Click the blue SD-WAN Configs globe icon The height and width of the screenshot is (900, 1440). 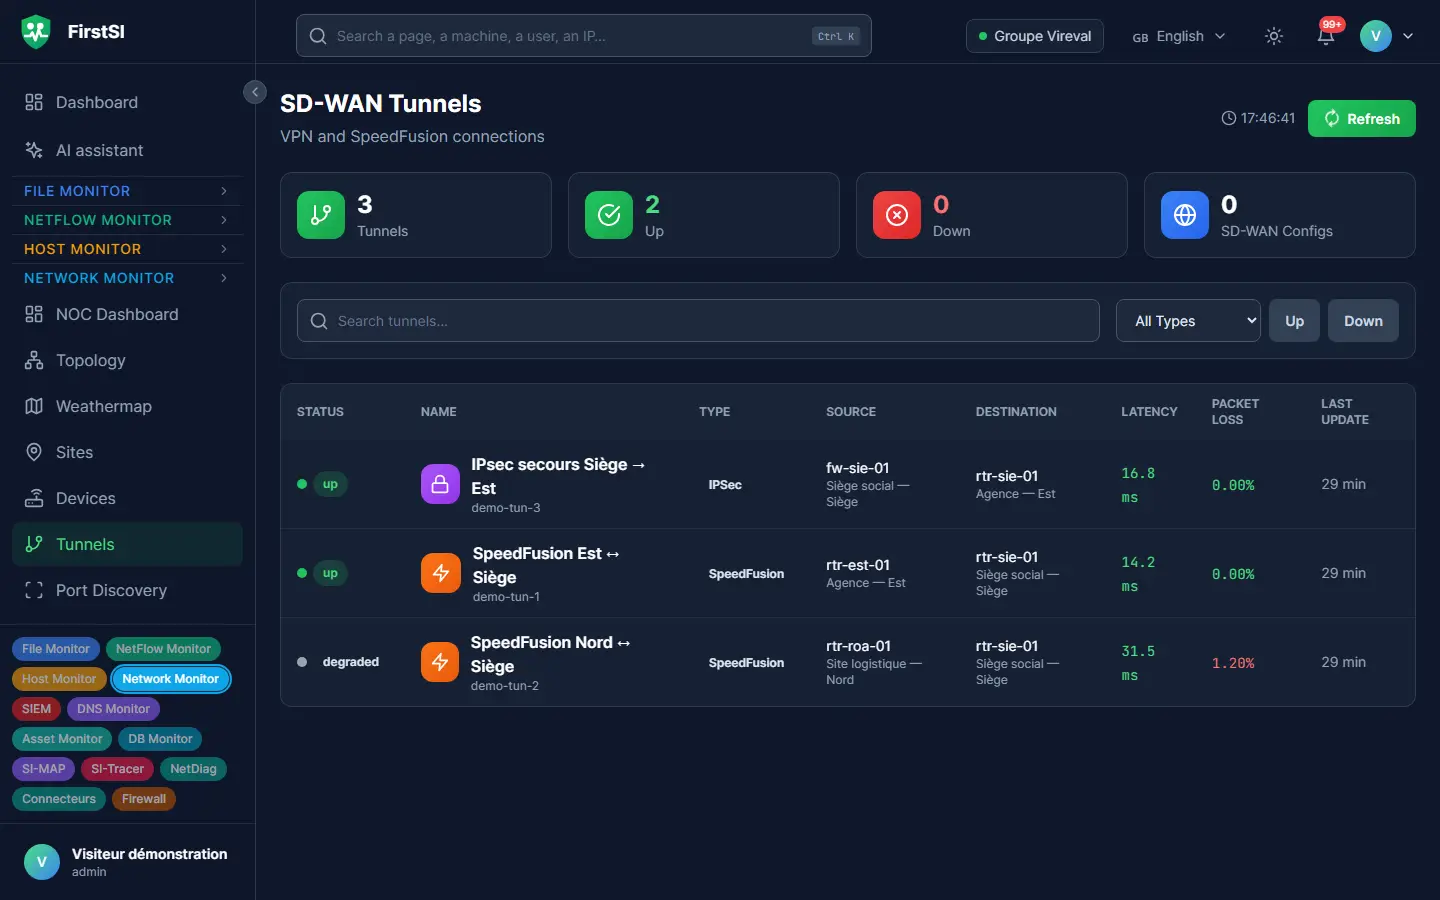pyautogui.click(x=1185, y=215)
